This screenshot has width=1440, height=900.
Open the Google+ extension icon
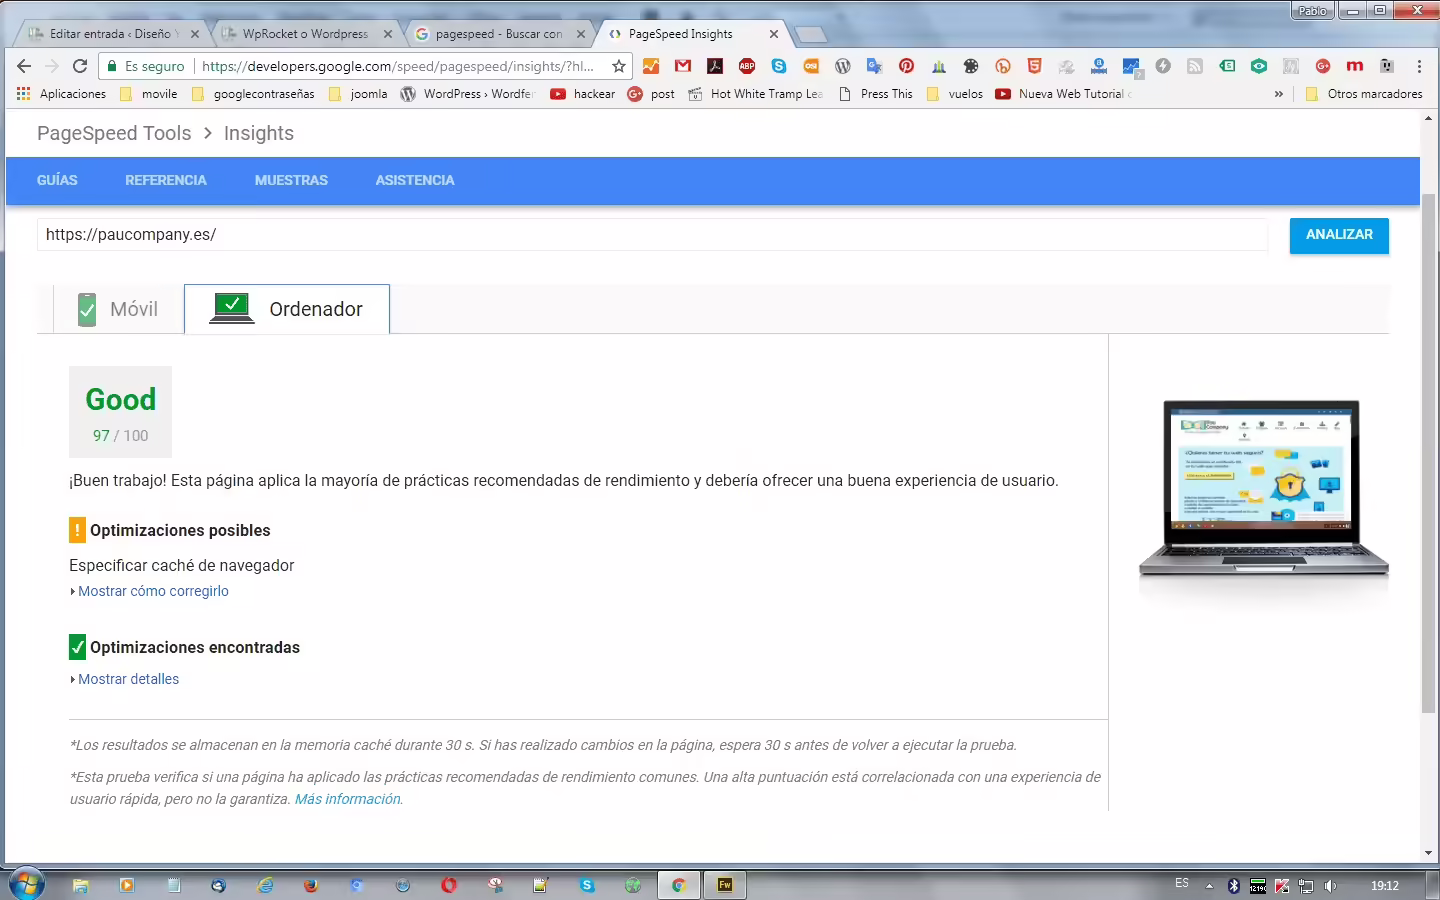pyautogui.click(x=1323, y=66)
